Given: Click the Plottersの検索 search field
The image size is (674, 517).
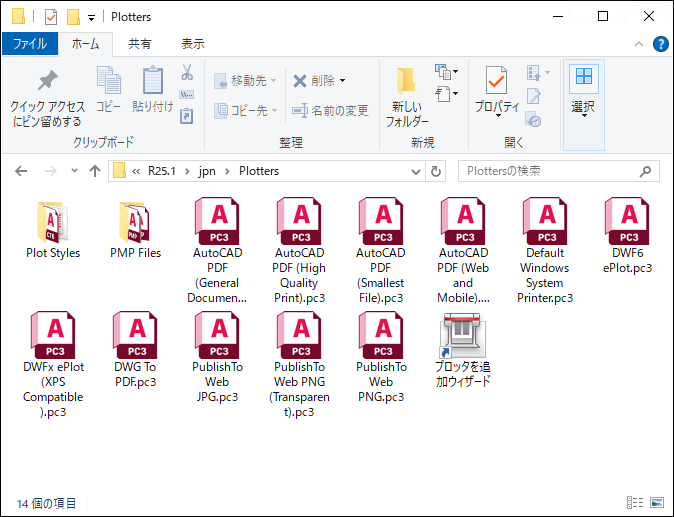Looking at the screenshot, I should [x=558, y=171].
